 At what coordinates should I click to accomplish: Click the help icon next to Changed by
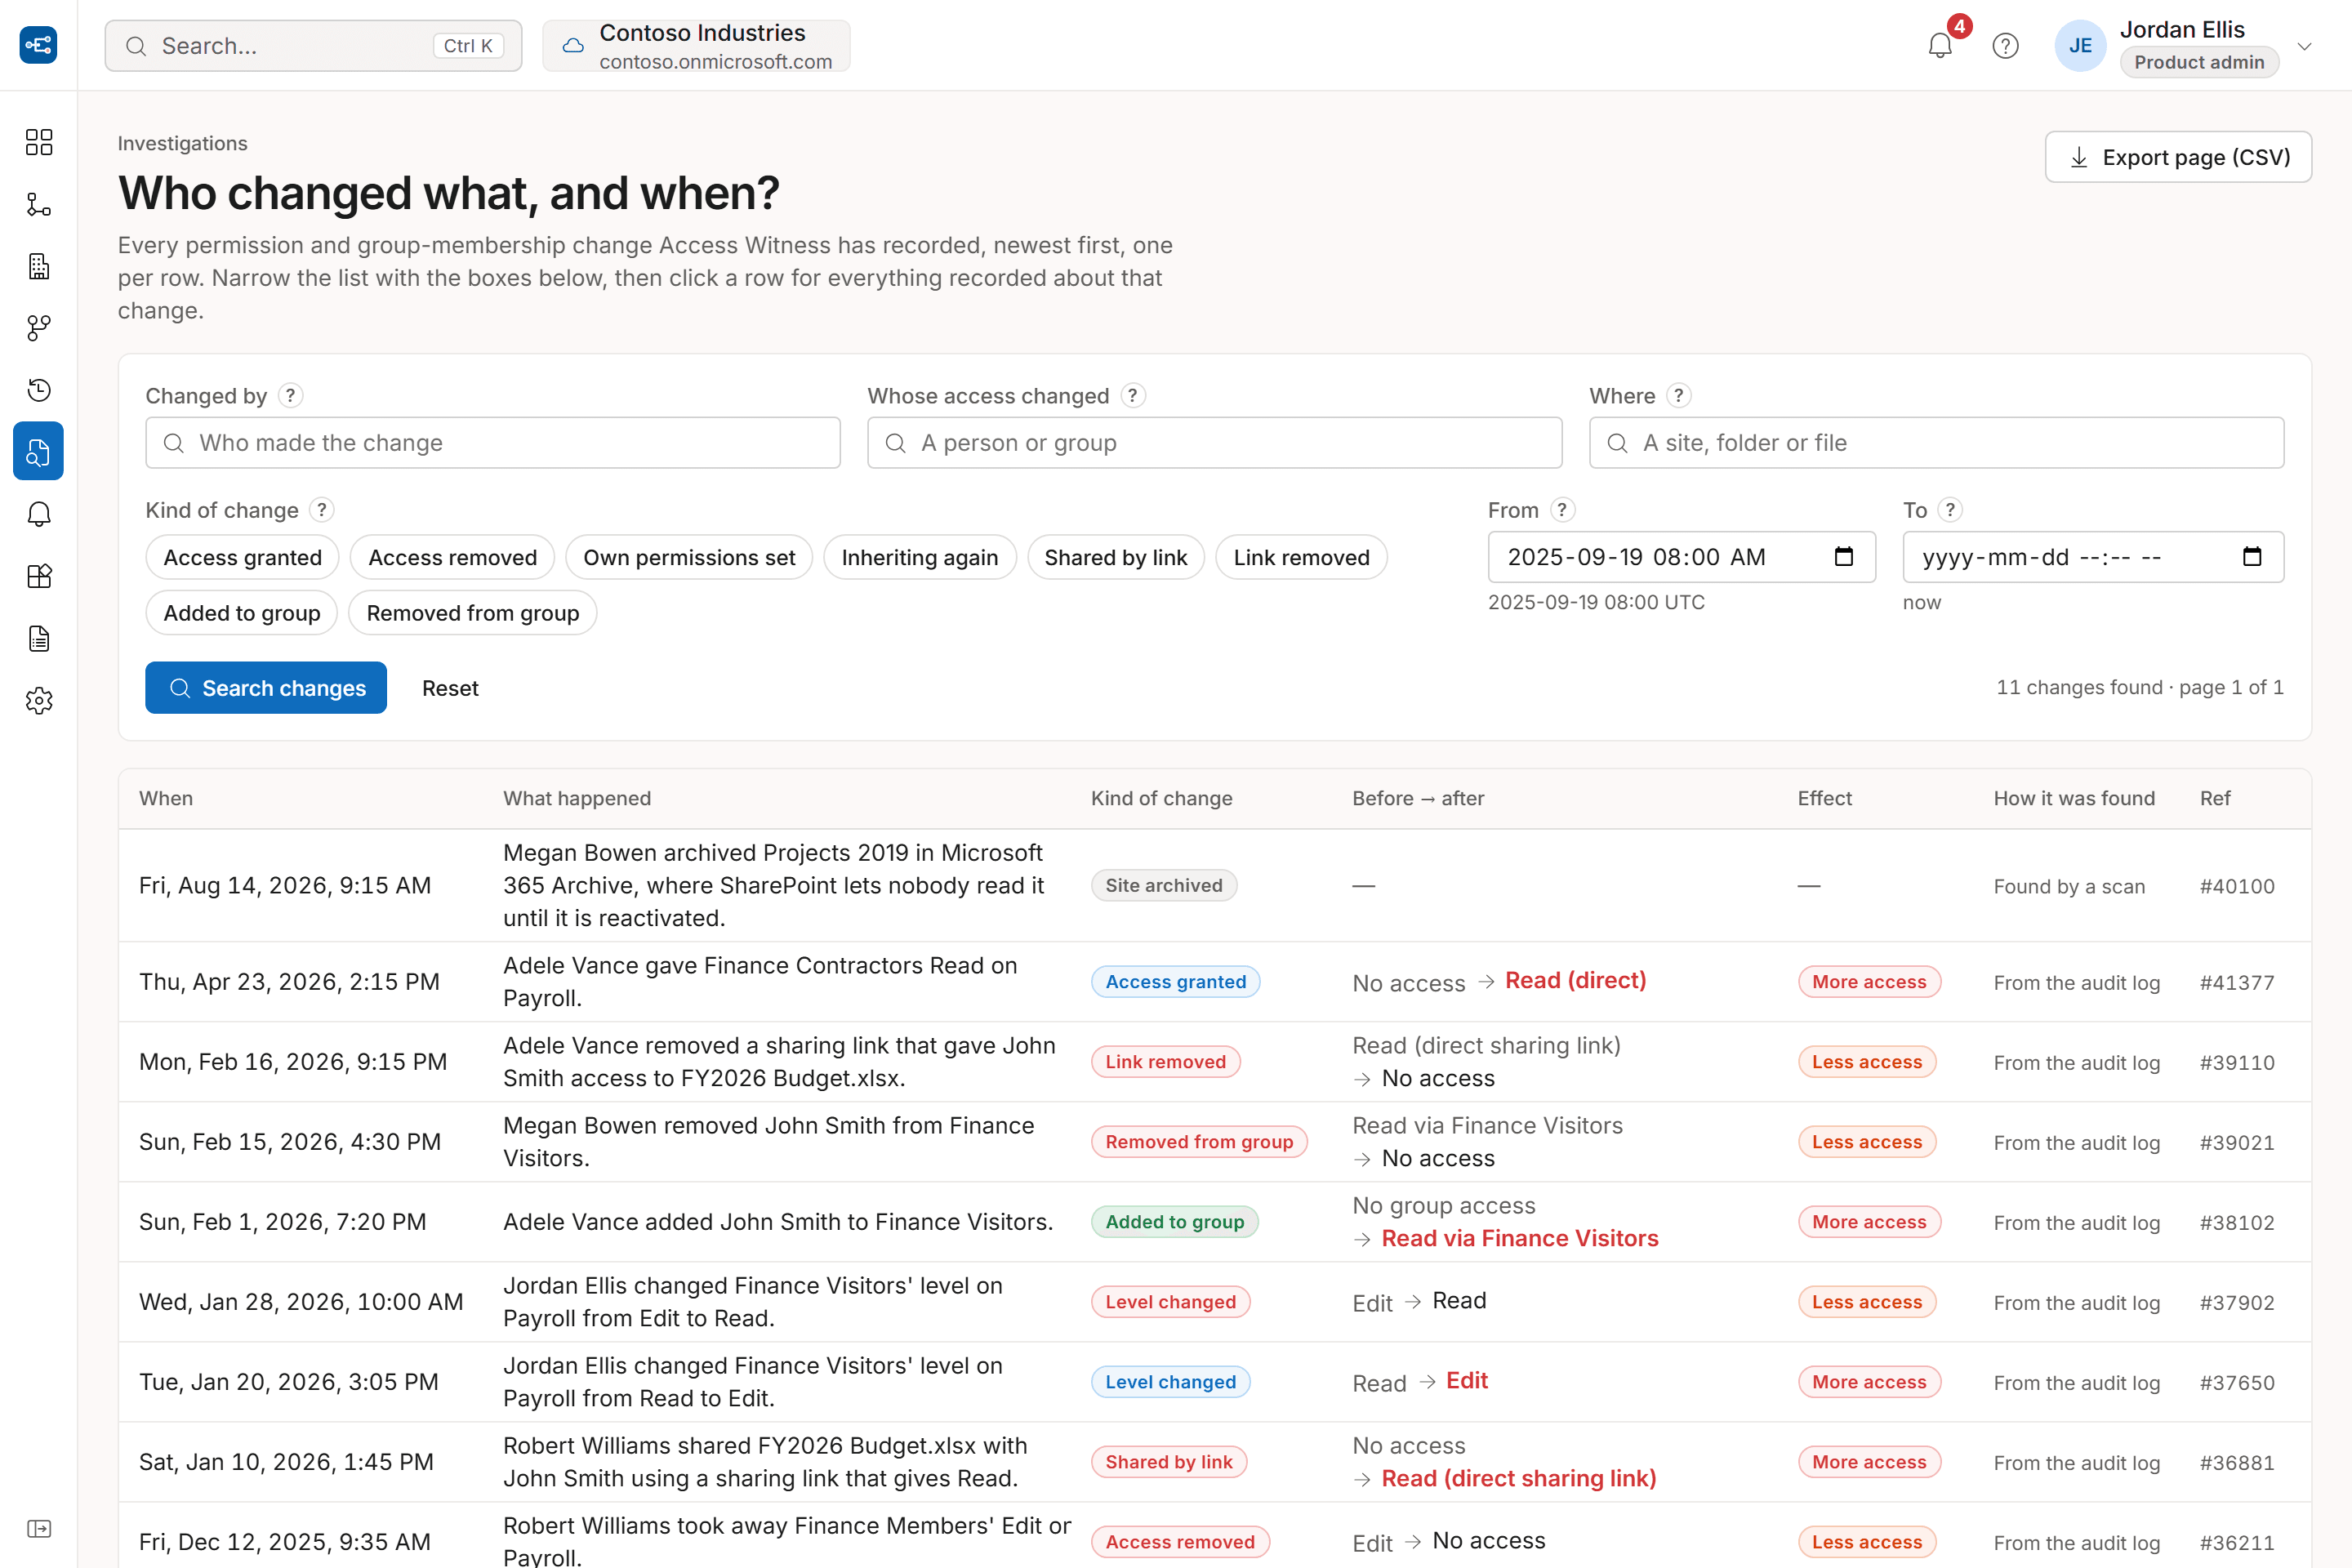click(290, 395)
